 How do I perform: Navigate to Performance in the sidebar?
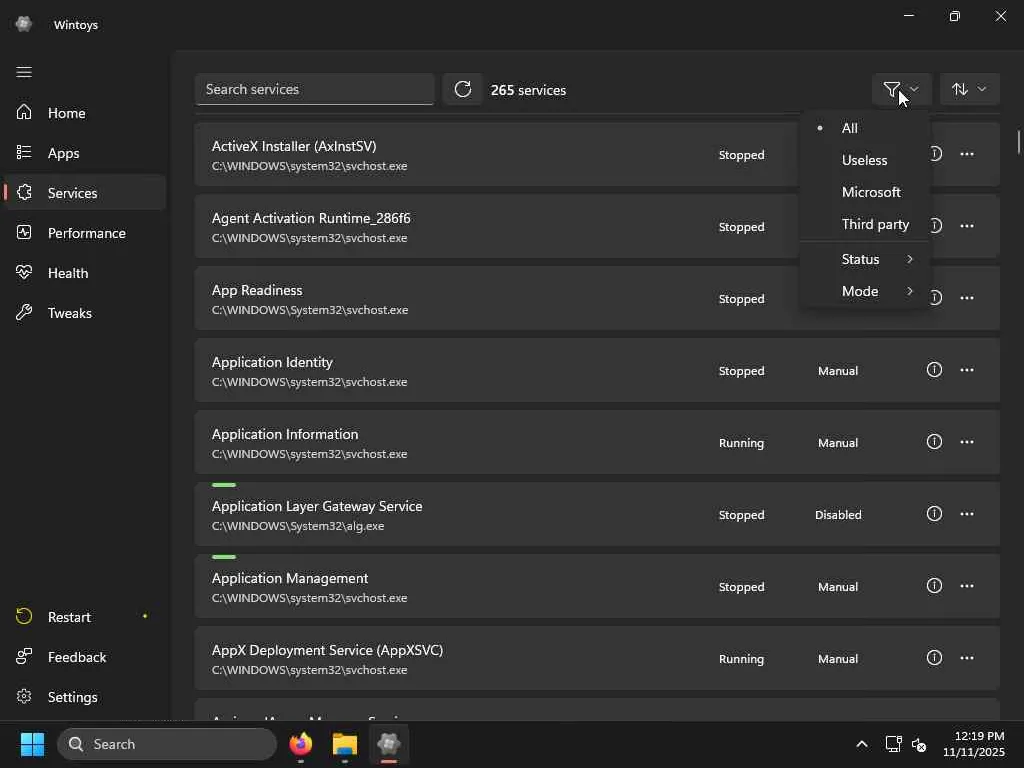click(x=86, y=233)
